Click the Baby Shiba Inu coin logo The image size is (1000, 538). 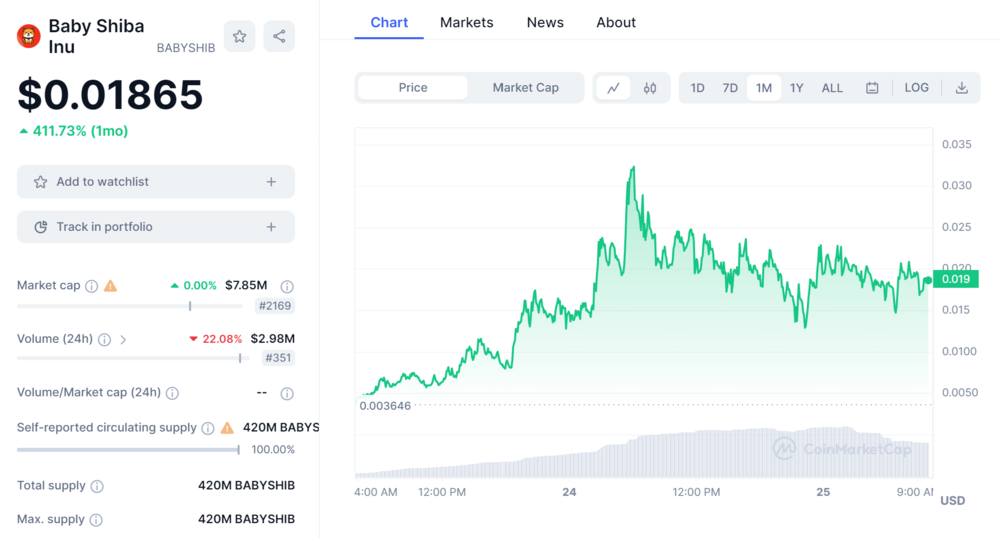[x=29, y=36]
